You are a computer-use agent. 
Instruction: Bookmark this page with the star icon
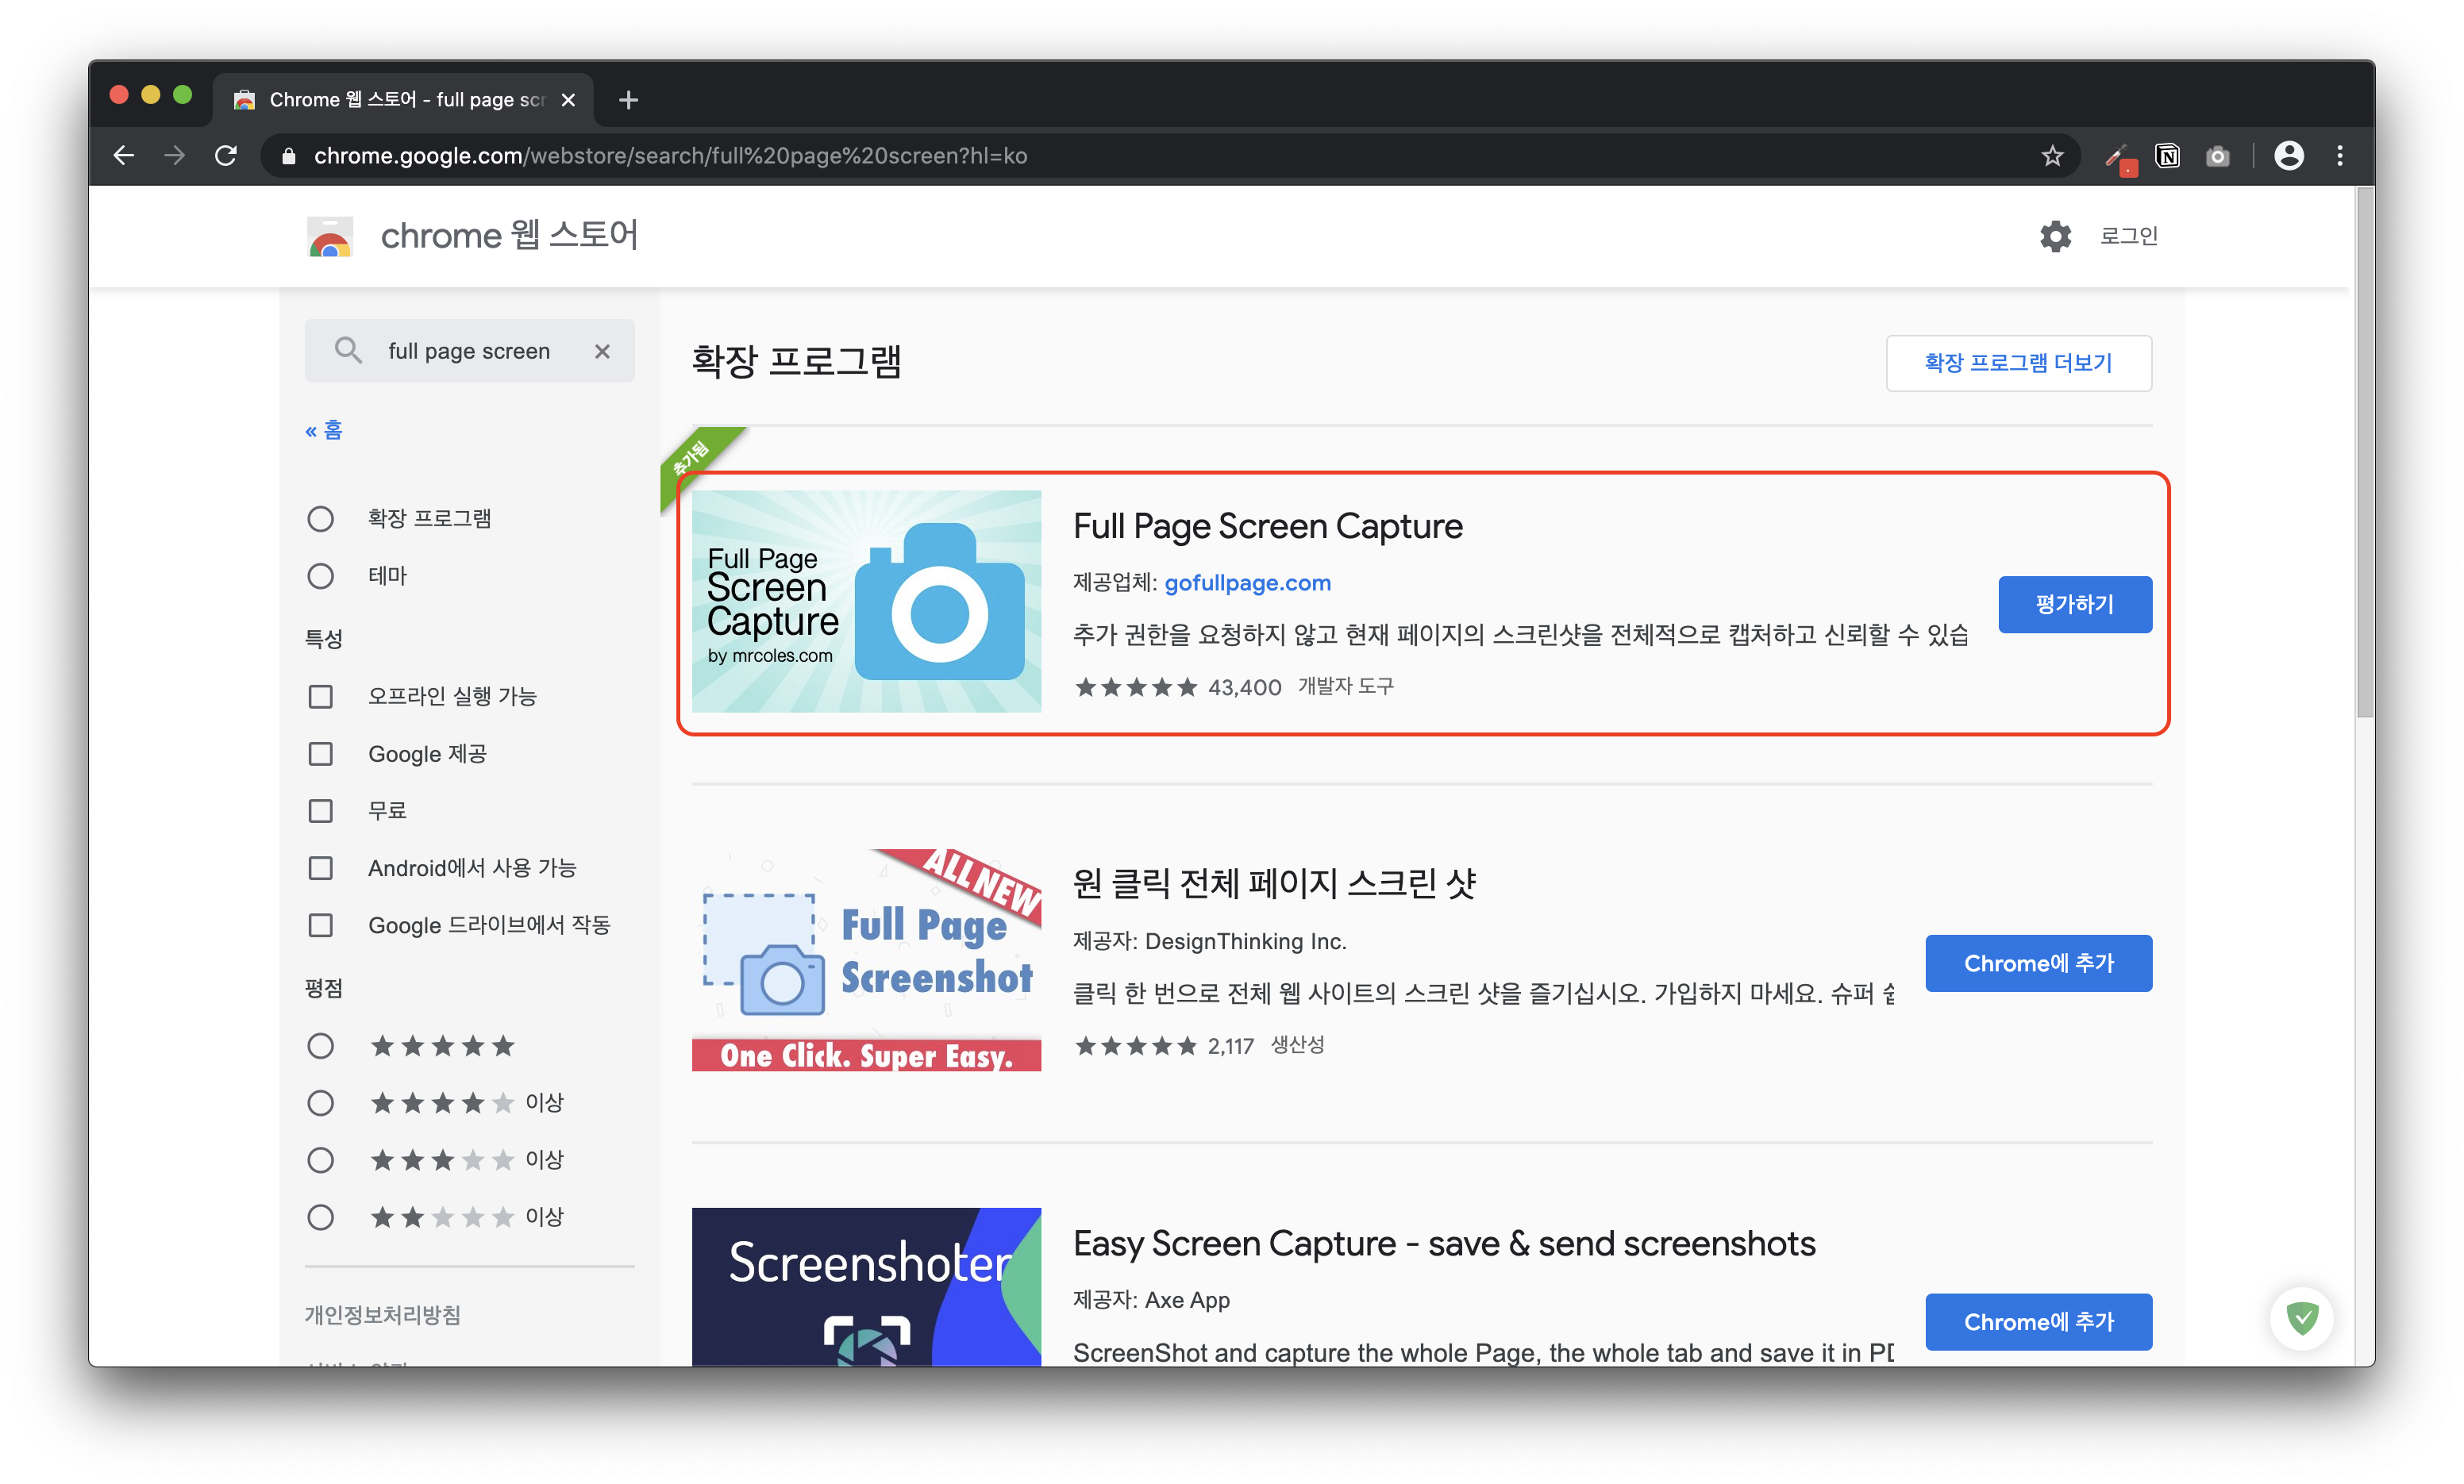(2052, 155)
